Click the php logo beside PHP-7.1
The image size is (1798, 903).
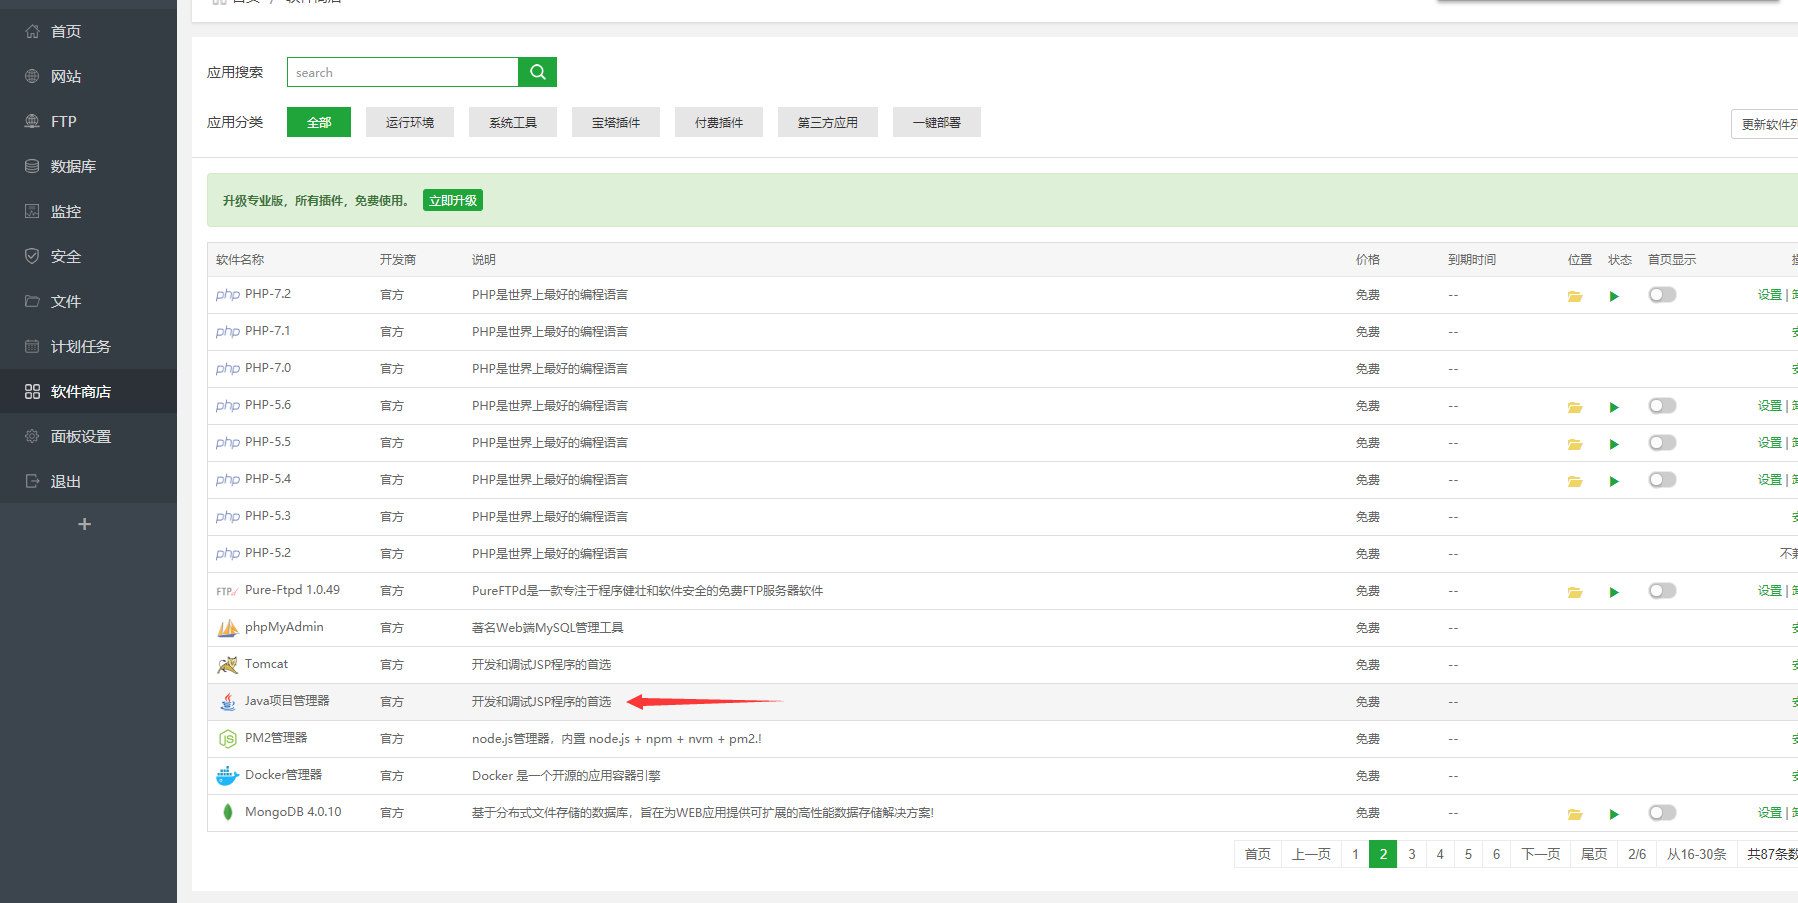pos(228,332)
